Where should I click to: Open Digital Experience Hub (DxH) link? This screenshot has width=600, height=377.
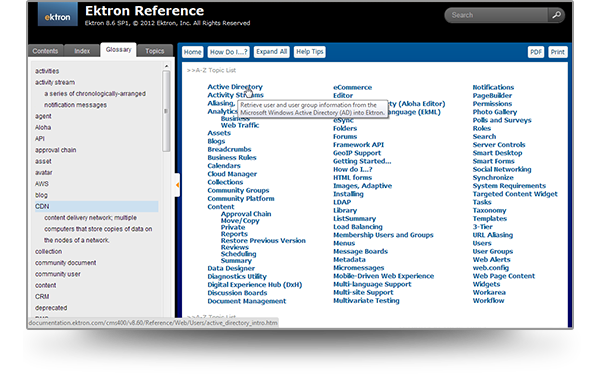(x=255, y=285)
